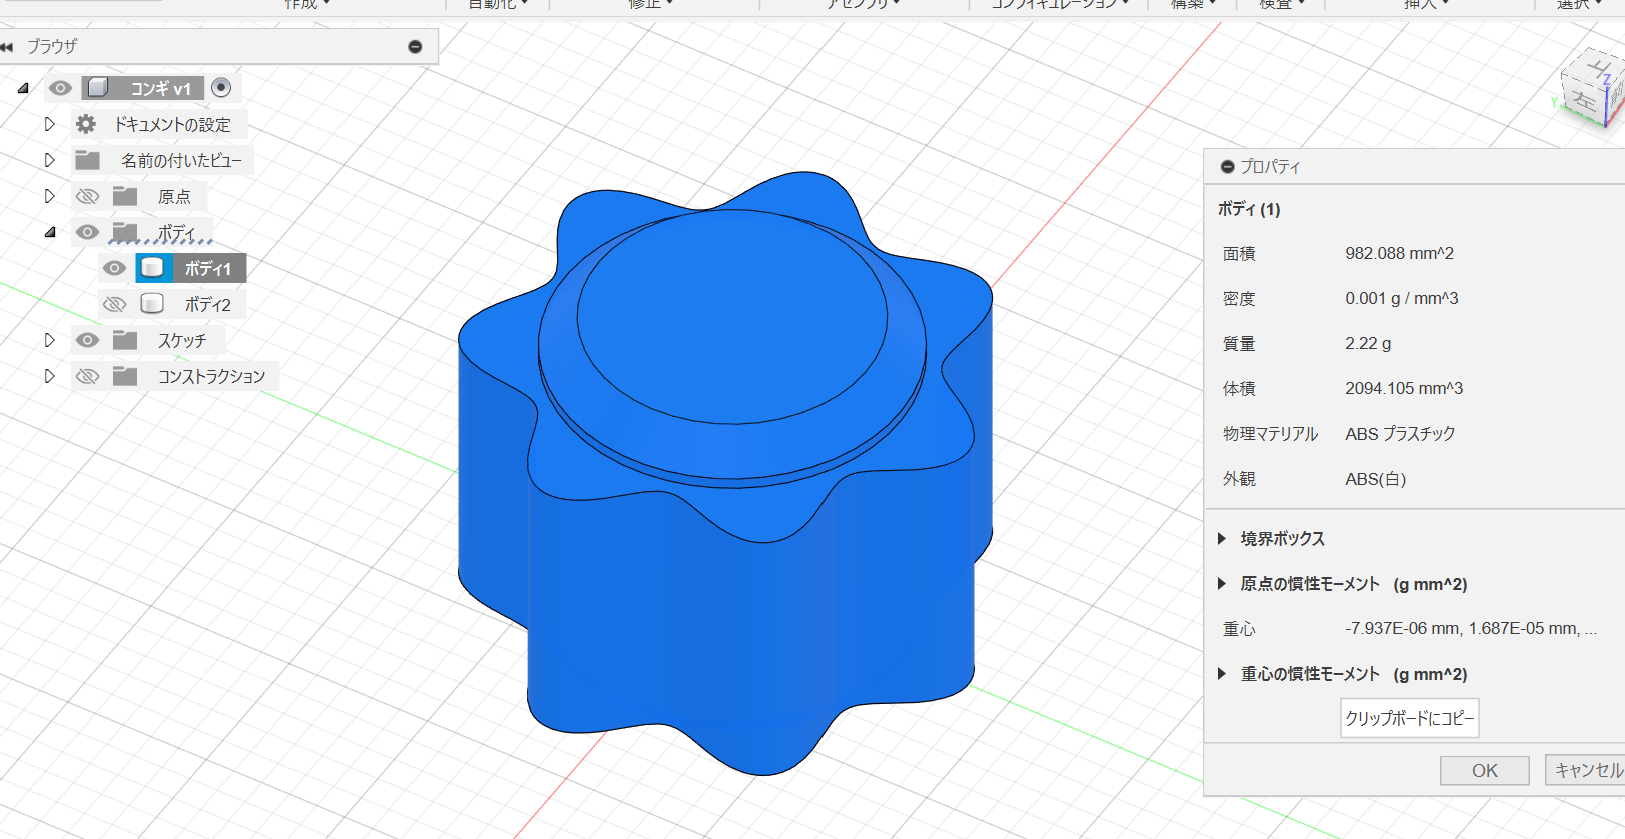This screenshot has height=839, width=1625.
Task: Click the クリップボードにコピー button
Action: (x=1409, y=718)
